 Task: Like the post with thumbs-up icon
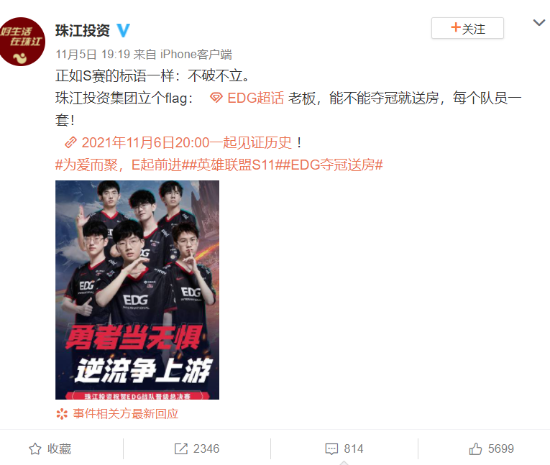pyautogui.click(x=475, y=449)
